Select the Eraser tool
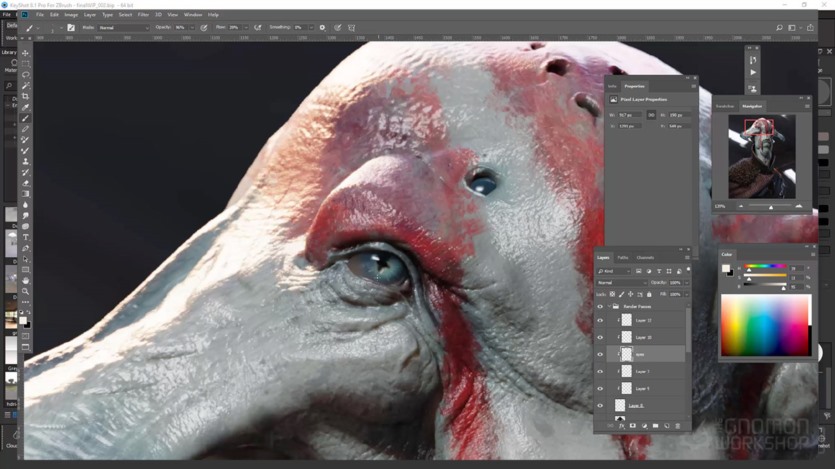 pyautogui.click(x=26, y=183)
